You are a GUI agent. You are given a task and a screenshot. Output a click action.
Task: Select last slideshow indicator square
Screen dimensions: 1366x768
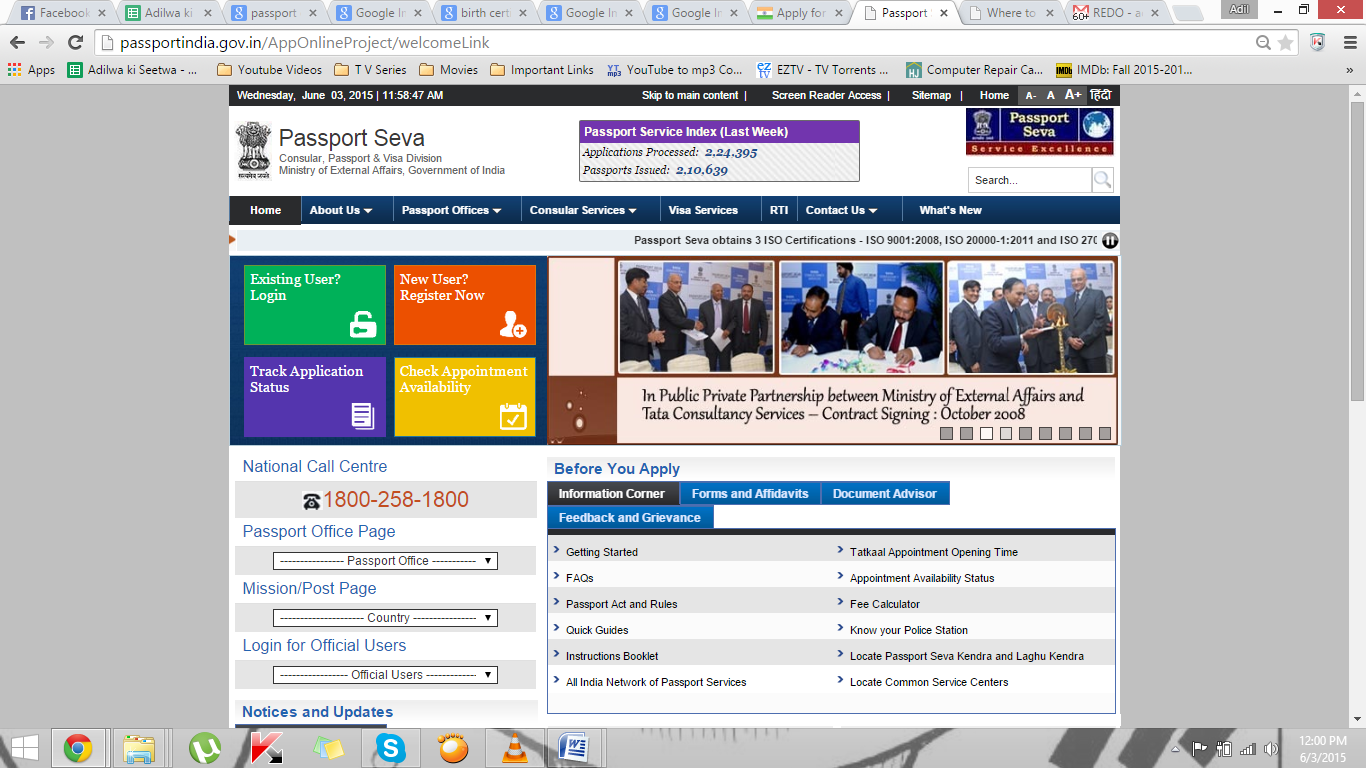click(1105, 433)
